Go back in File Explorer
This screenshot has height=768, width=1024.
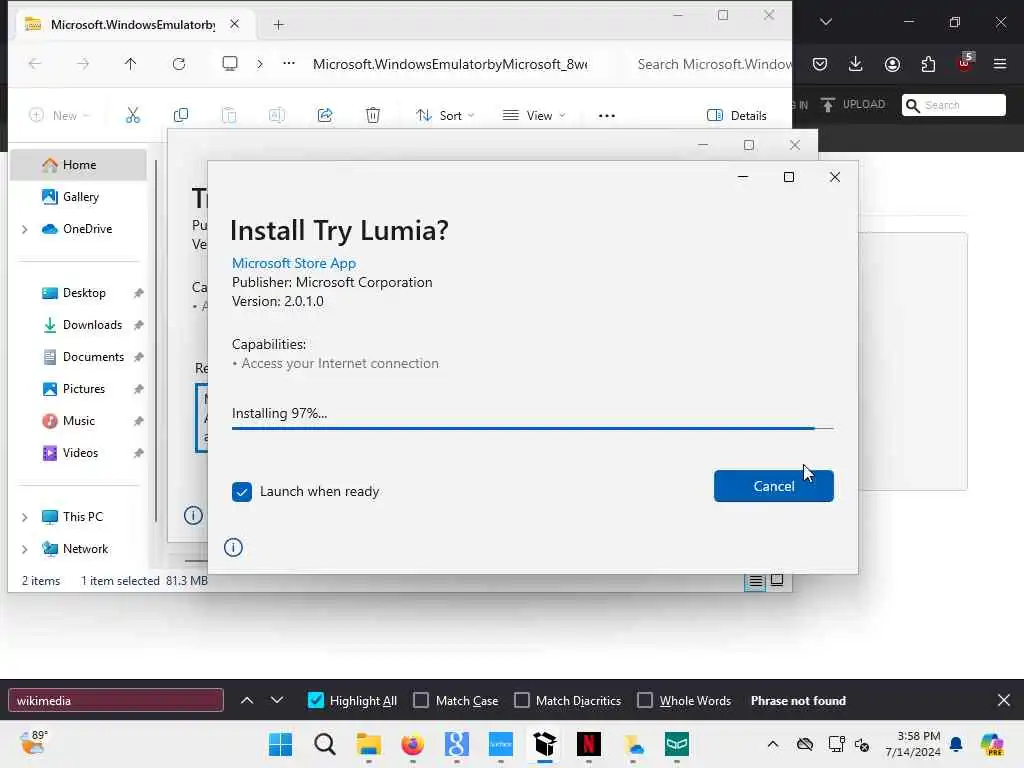coord(35,63)
